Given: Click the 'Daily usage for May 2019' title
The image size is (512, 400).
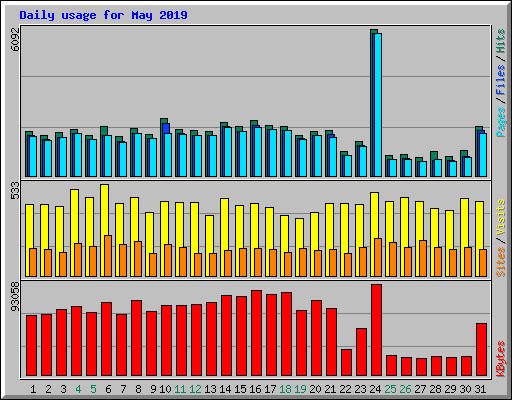Looking at the screenshot, I should 103,15.
